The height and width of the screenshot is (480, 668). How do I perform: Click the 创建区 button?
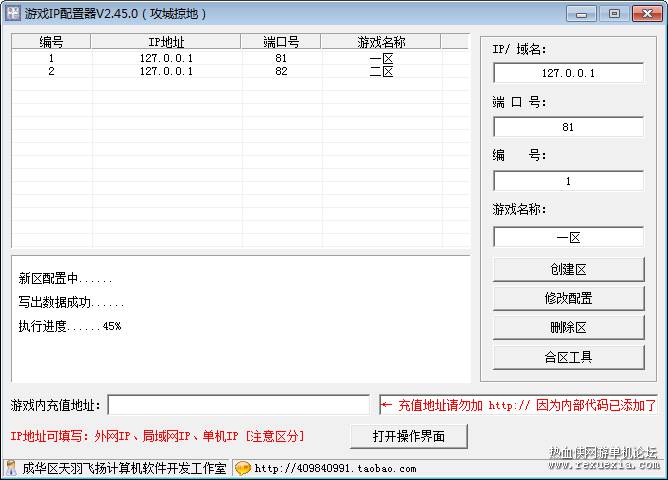[x=568, y=269]
